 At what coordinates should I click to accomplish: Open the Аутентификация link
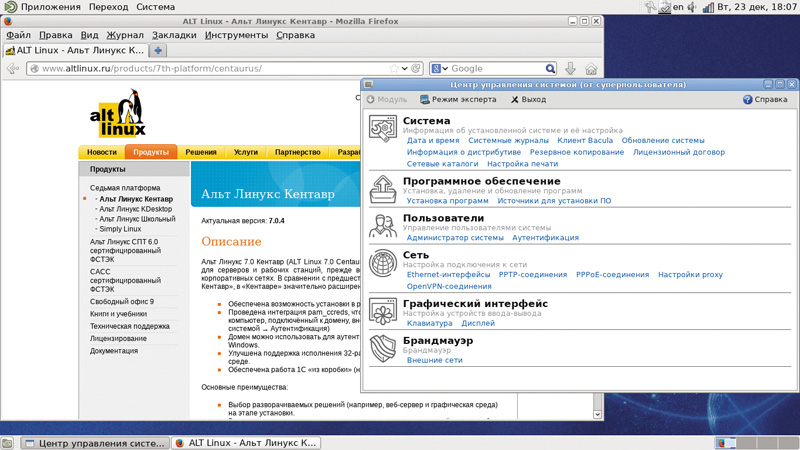(545, 237)
